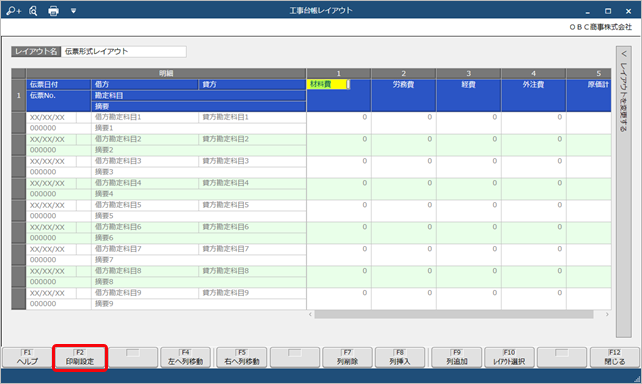642x384 pixels.
Task: Select the 経費 column header
Action: coord(469,95)
